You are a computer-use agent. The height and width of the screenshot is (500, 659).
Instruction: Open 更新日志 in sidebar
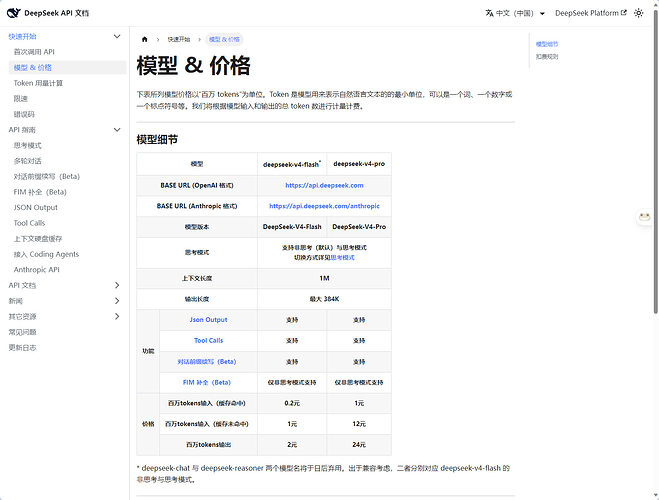pos(22,347)
